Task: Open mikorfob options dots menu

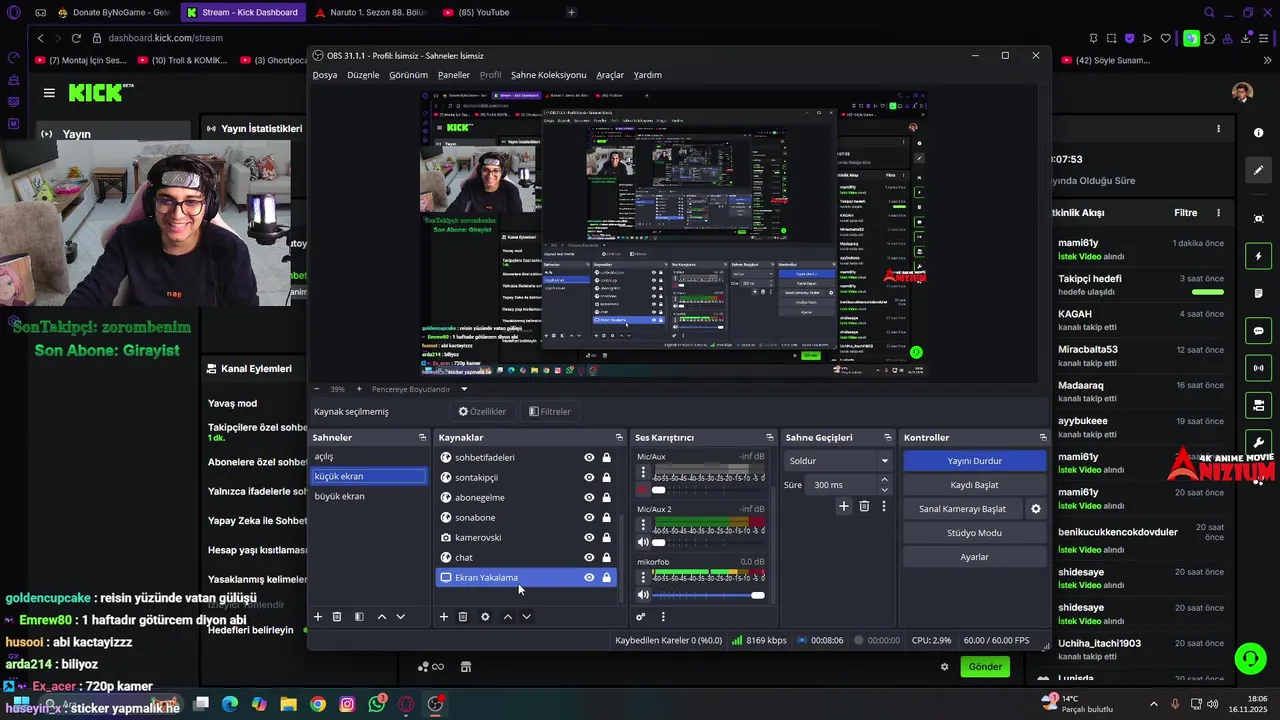Action: click(x=643, y=577)
